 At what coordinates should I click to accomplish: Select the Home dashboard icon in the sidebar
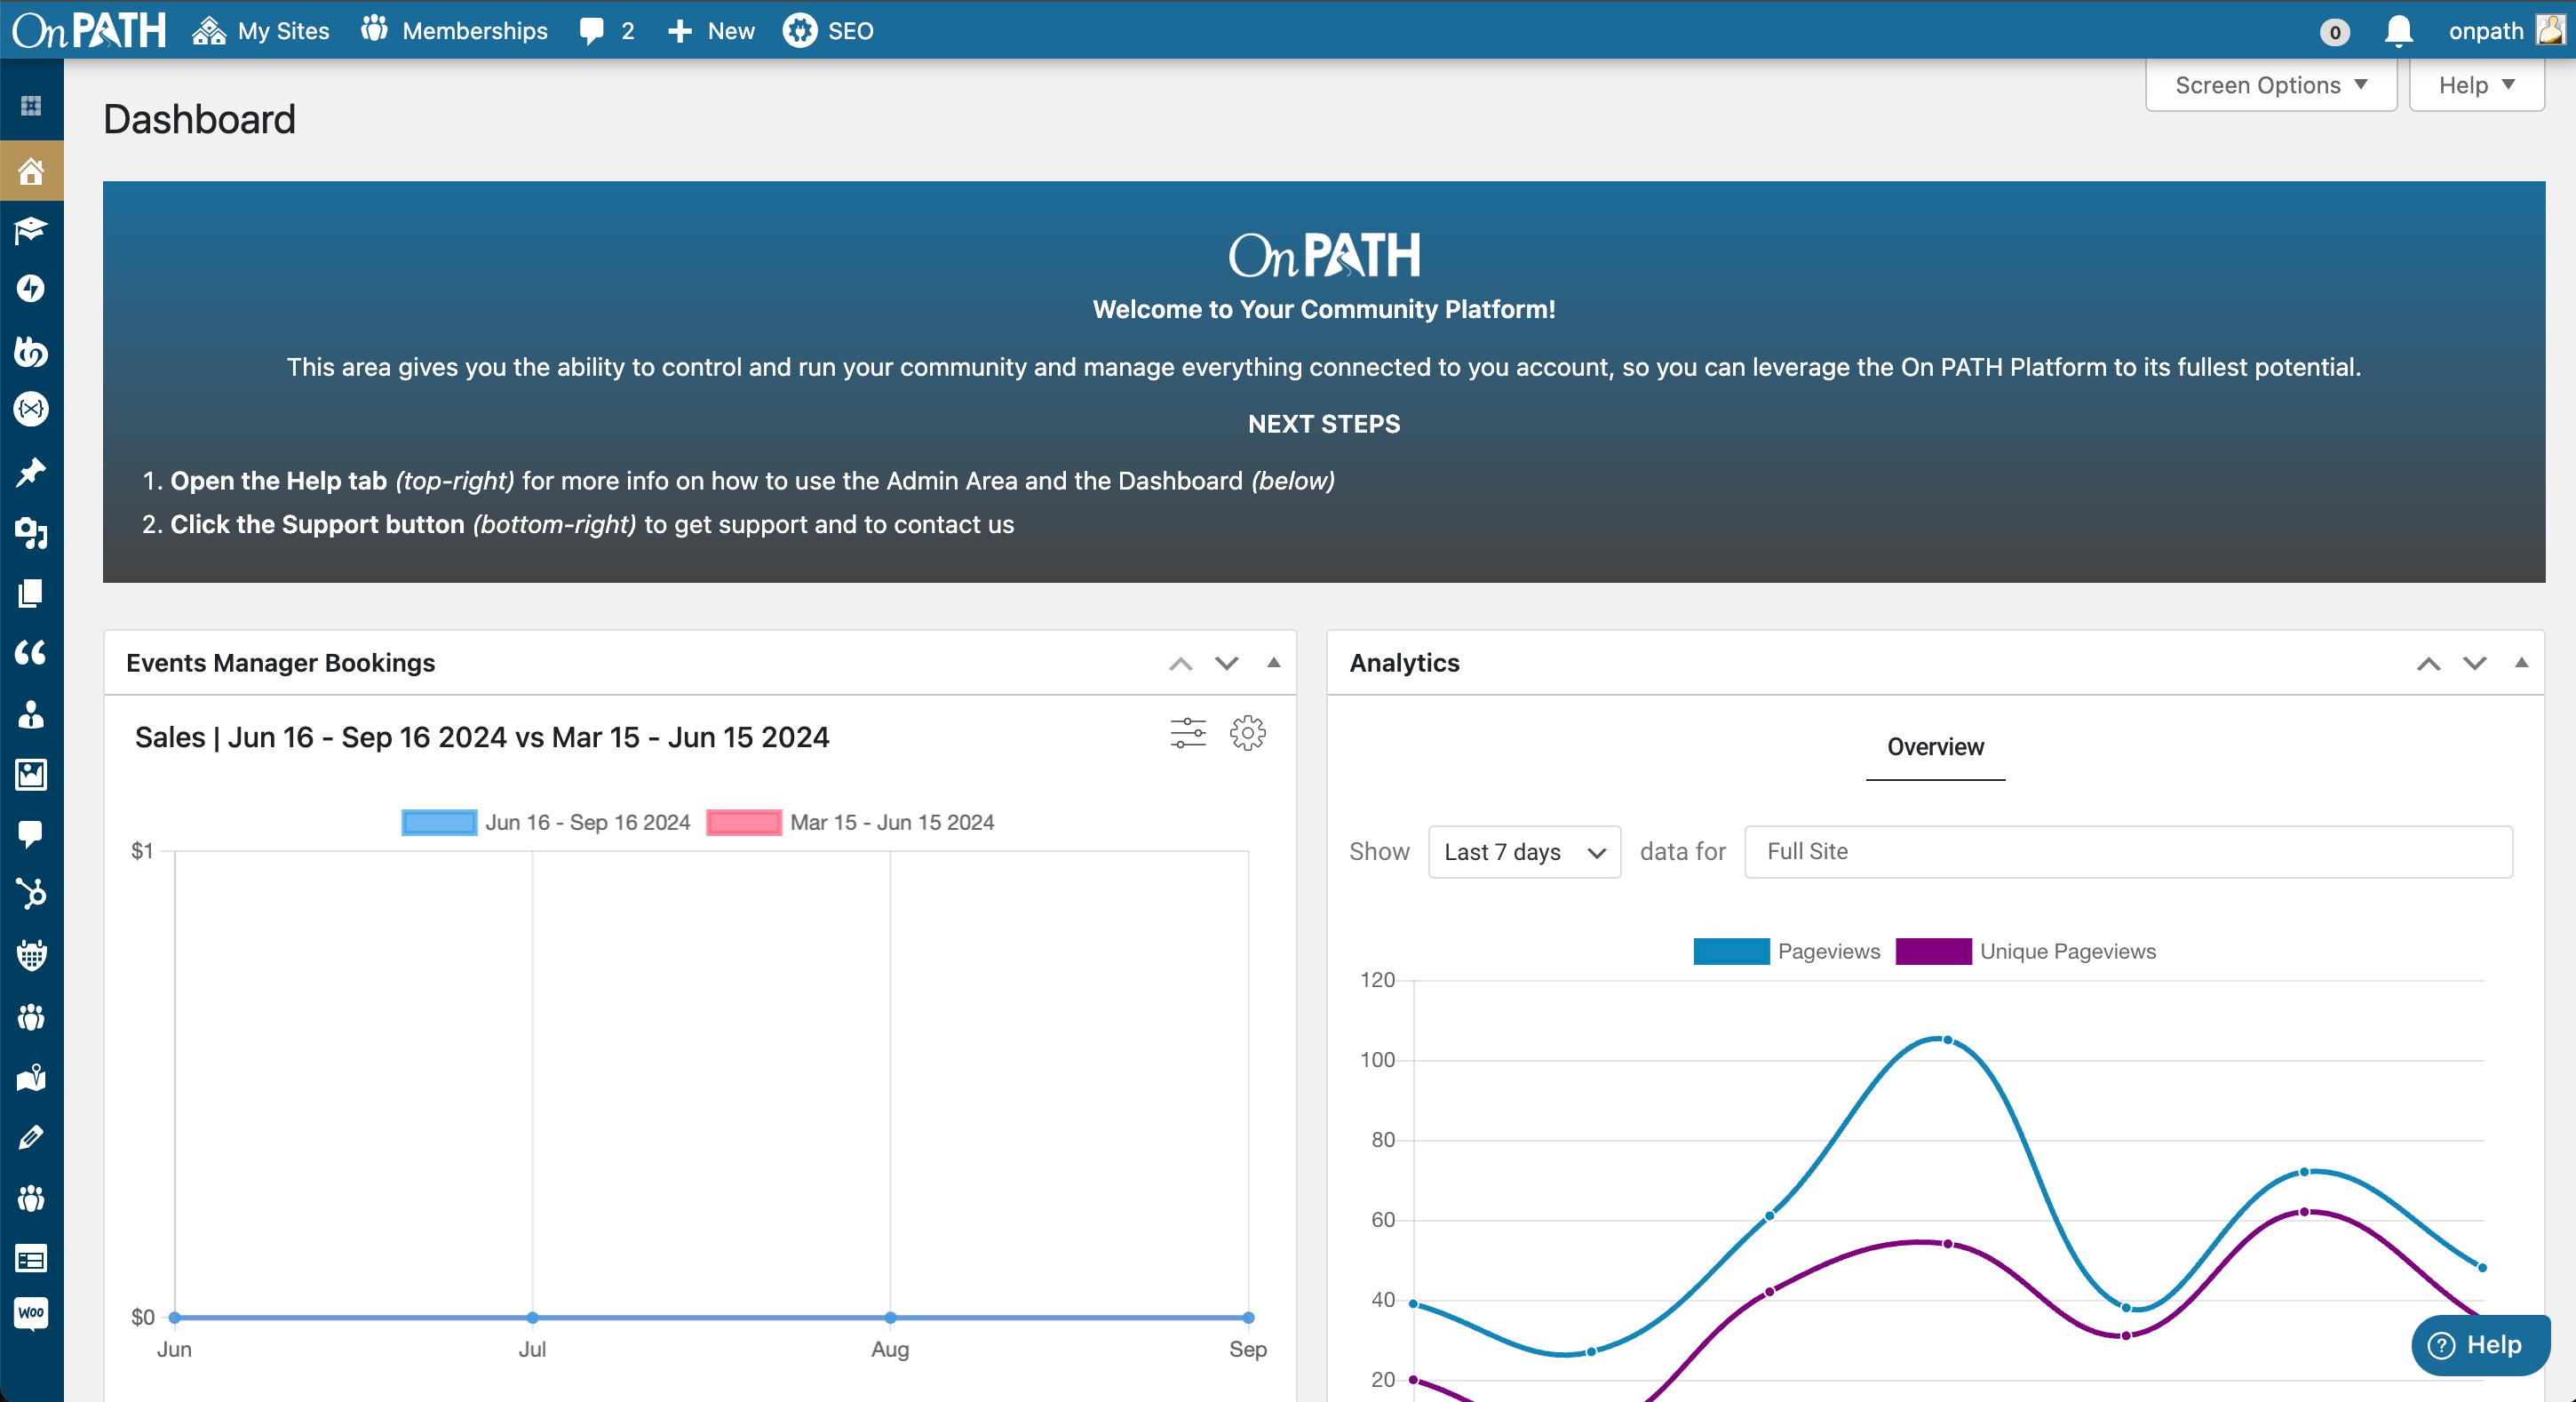[x=31, y=171]
